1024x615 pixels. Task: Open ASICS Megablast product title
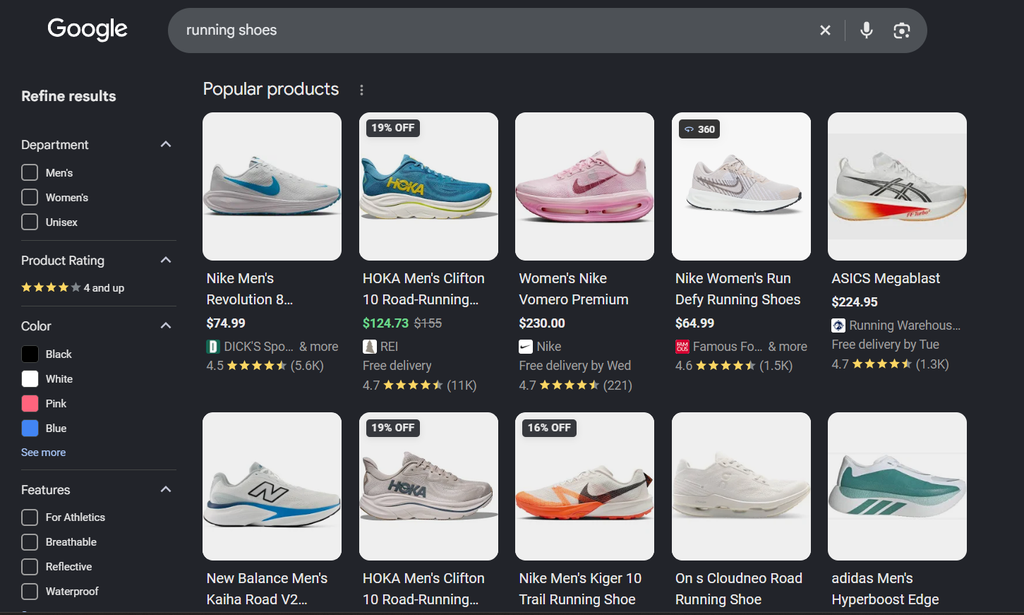click(x=886, y=278)
